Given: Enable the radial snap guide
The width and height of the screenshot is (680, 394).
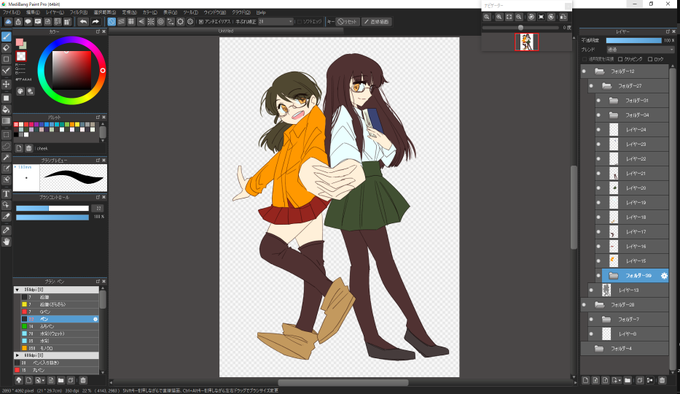Looking at the screenshot, I should (x=151, y=21).
